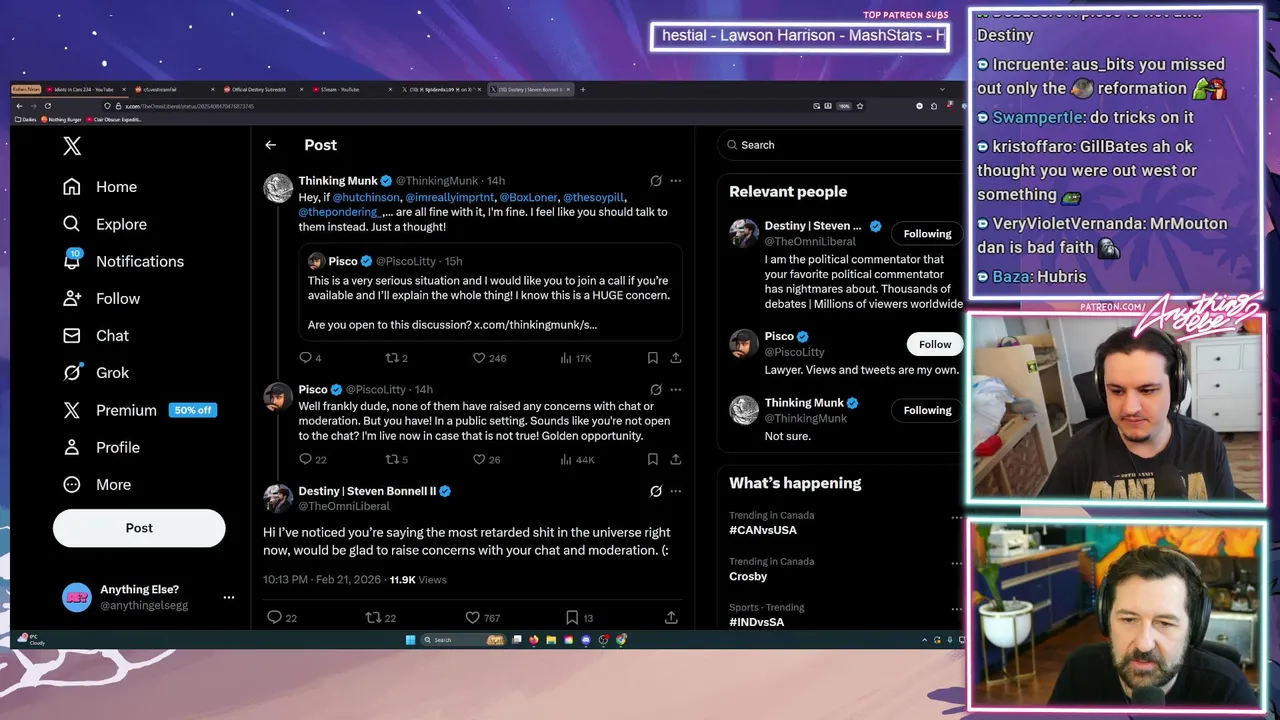The width and height of the screenshot is (1280, 720).
Task: Reply to Destiny's post with 22 replies
Action: (x=281, y=617)
